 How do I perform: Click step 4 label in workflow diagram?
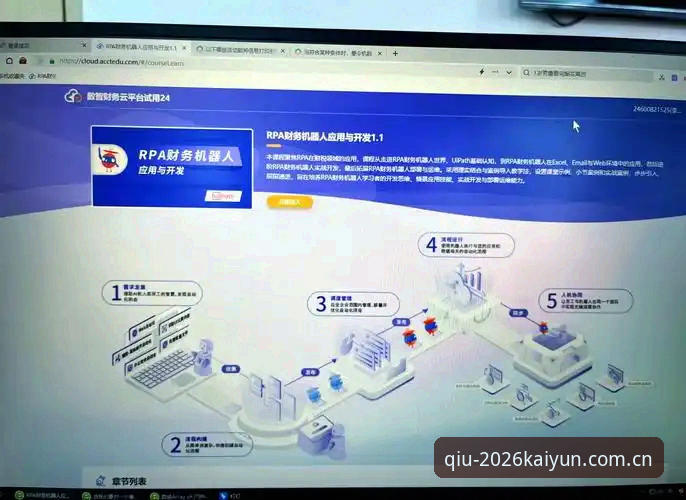(x=466, y=245)
